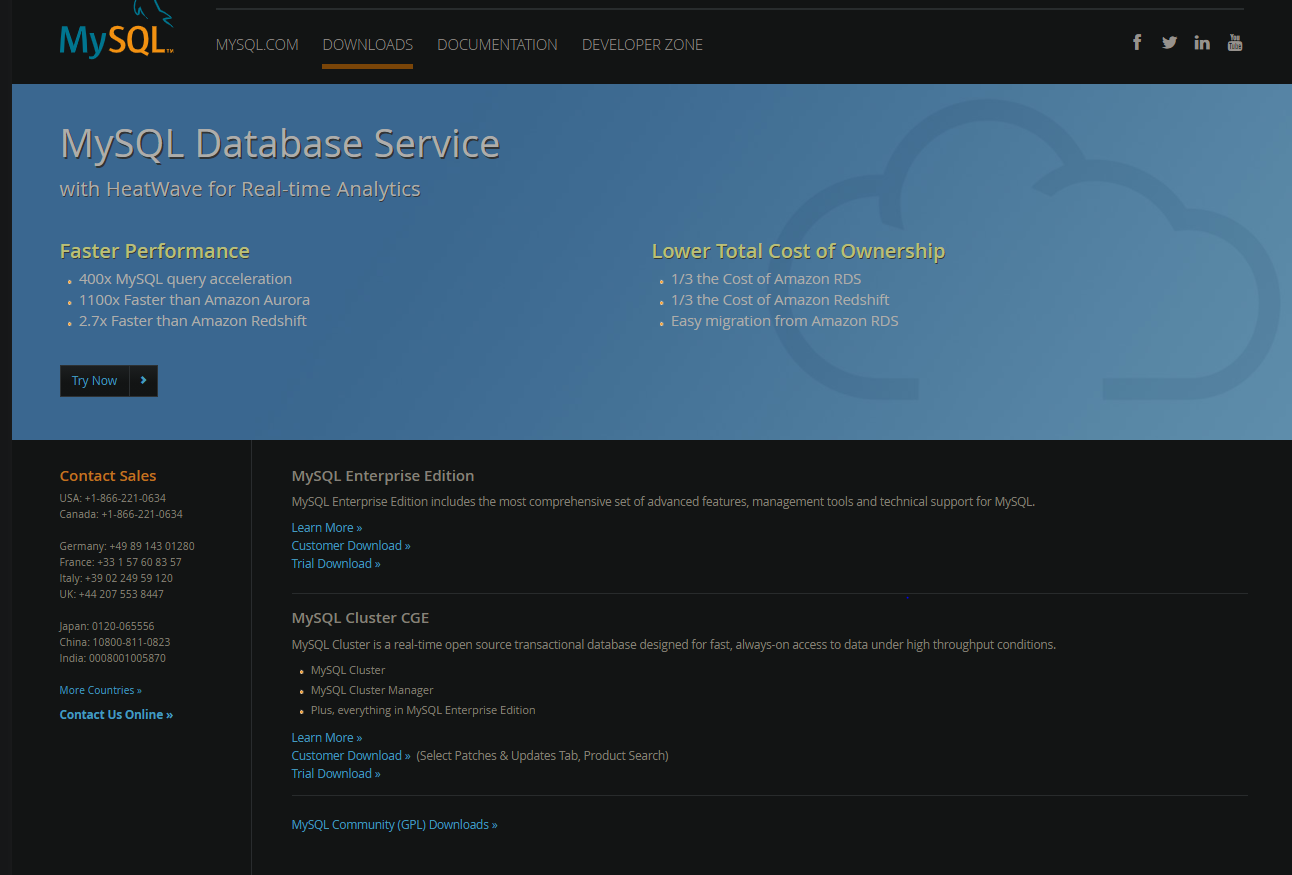Image resolution: width=1292 pixels, height=875 pixels.
Task: Open Customer Download under Enterprise Edition
Action: click(351, 546)
